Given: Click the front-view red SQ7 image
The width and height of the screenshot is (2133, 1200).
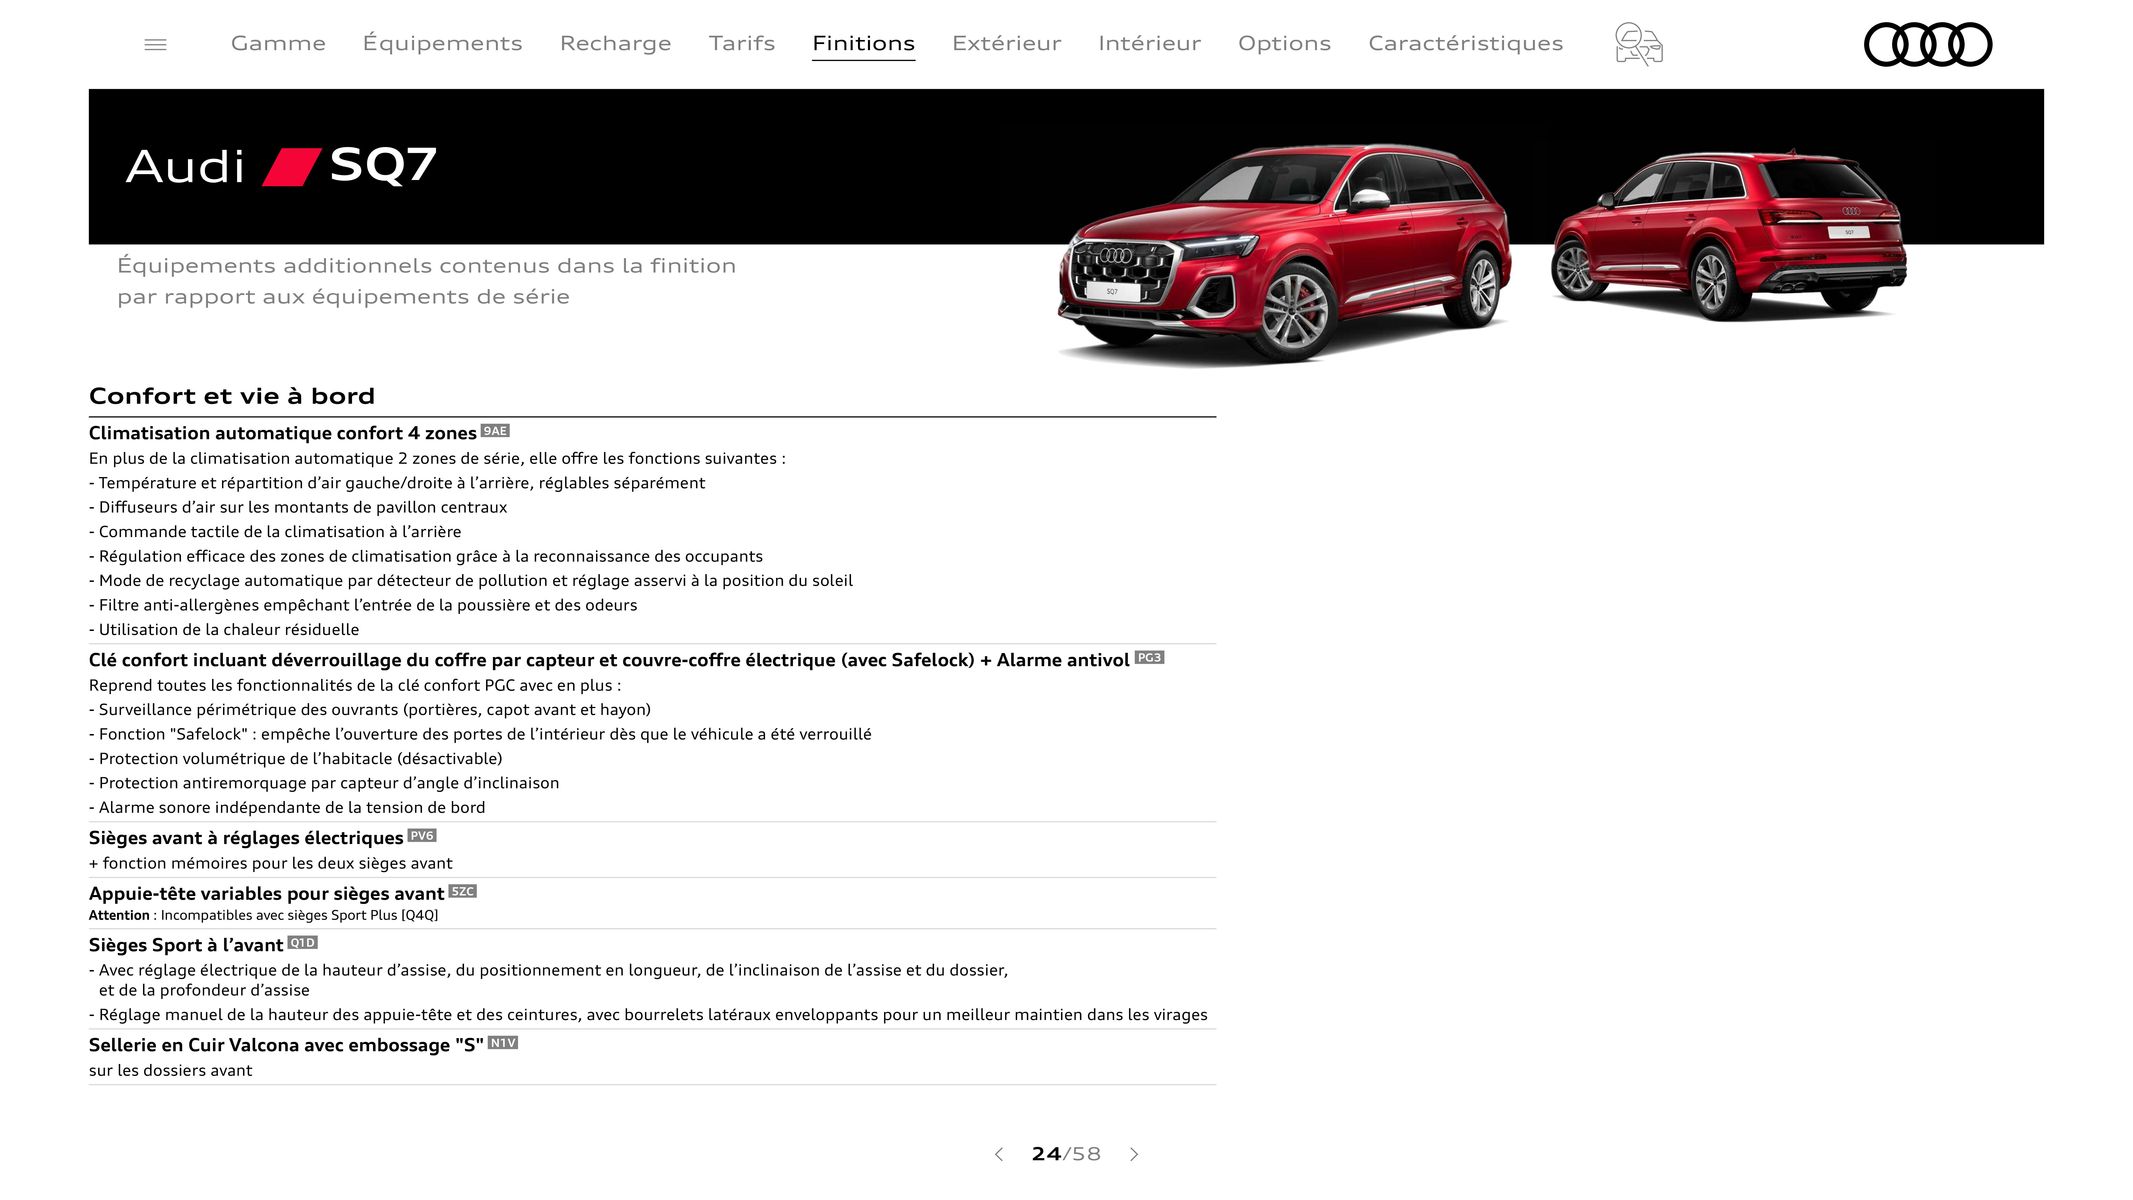Looking at the screenshot, I should [1284, 254].
